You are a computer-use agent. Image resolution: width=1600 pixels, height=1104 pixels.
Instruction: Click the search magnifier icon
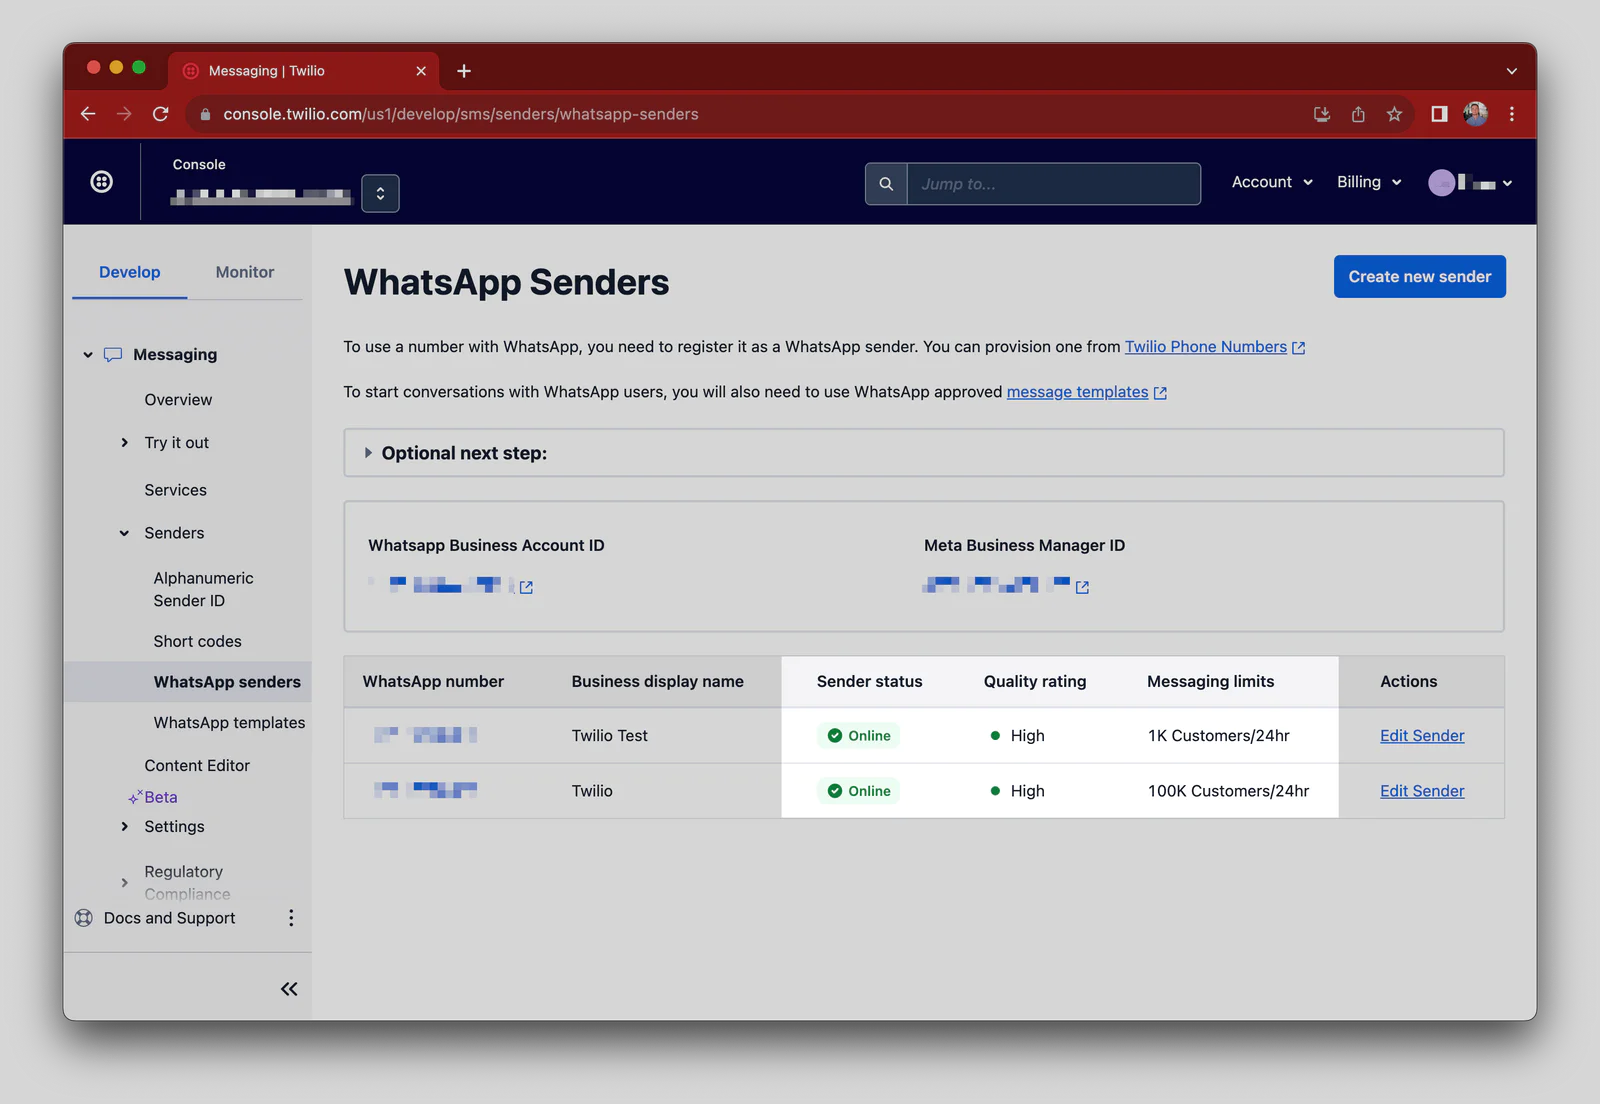click(x=886, y=184)
